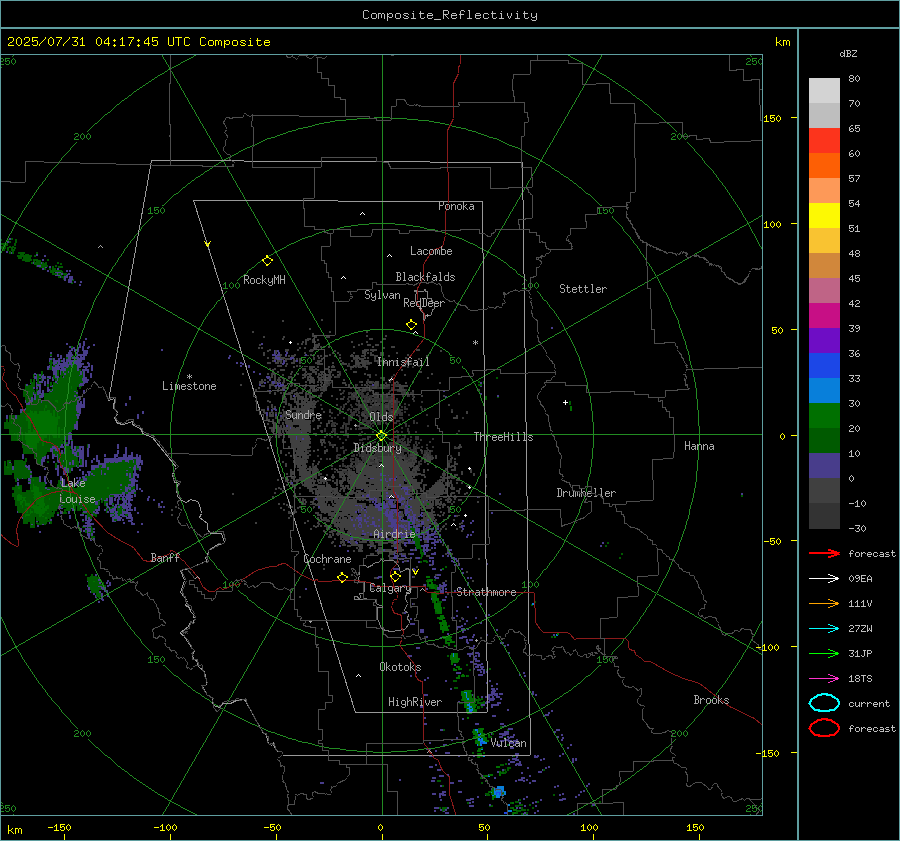The image size is (900, 841).
Task: Click the light gray swatch between 80 and 70
Action: (x=824, y=91)
